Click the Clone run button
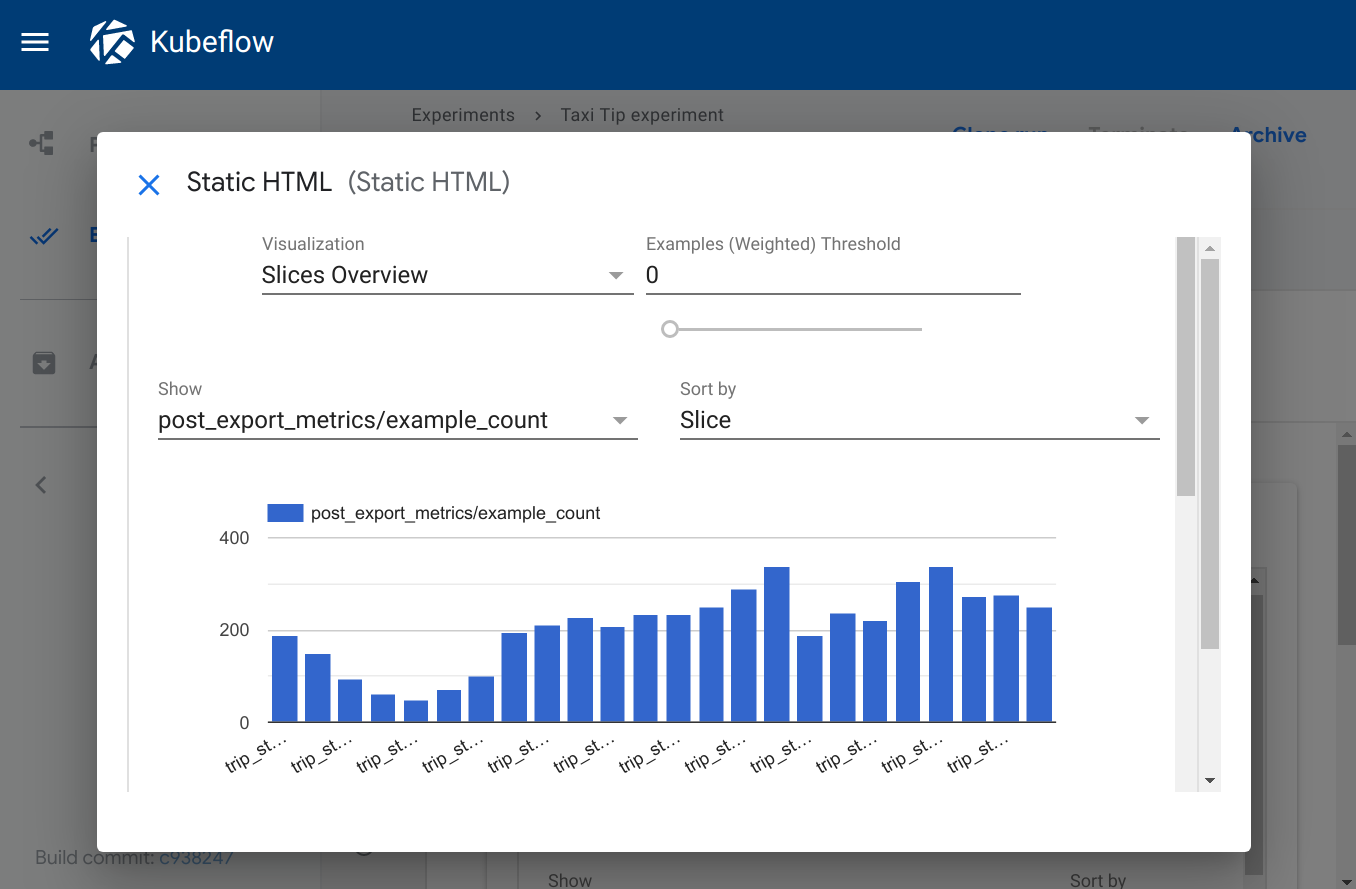 (1000, 134)
